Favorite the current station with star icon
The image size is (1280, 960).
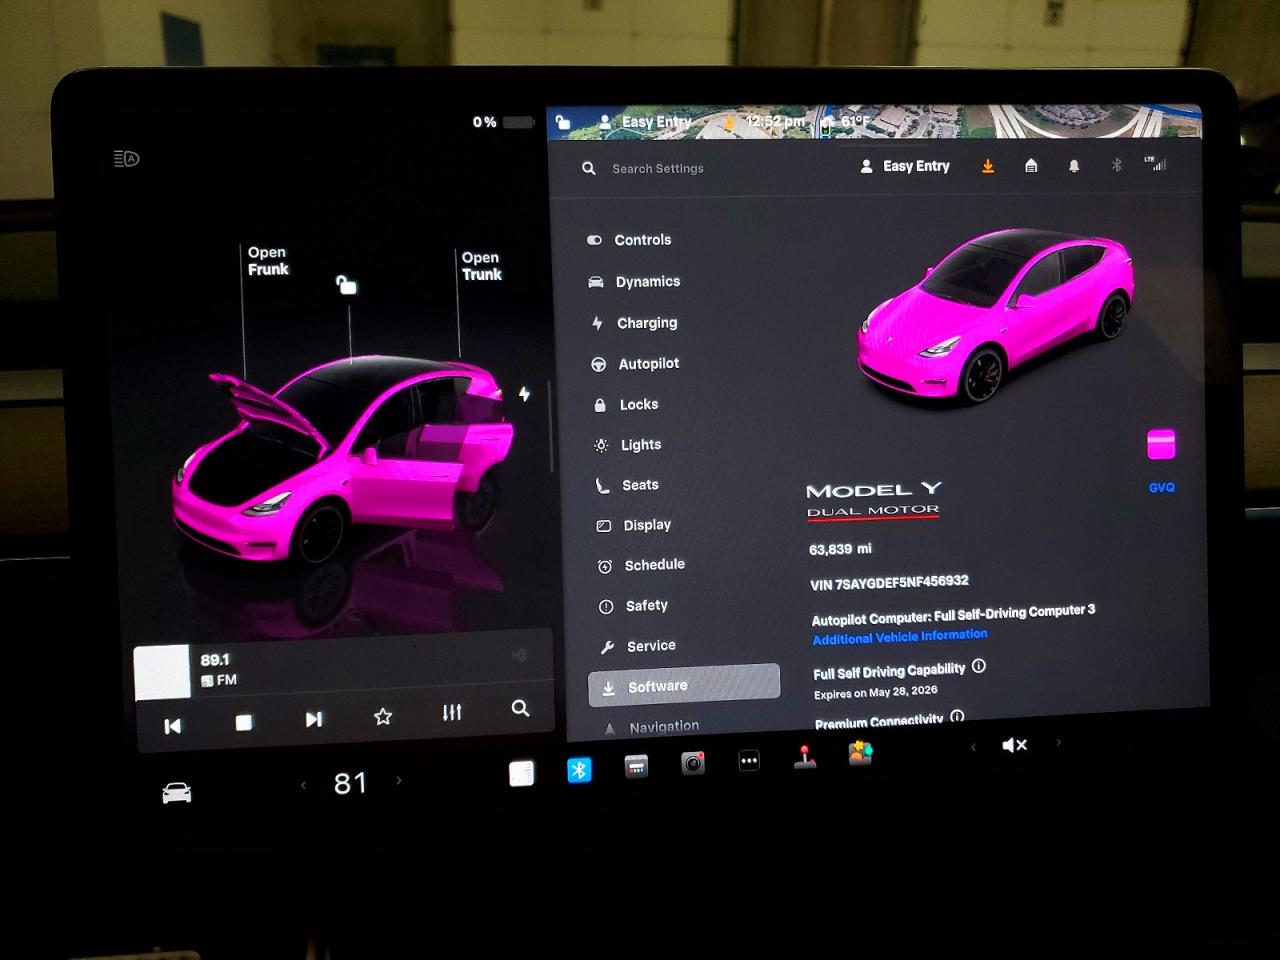click(x=382, y=716)
